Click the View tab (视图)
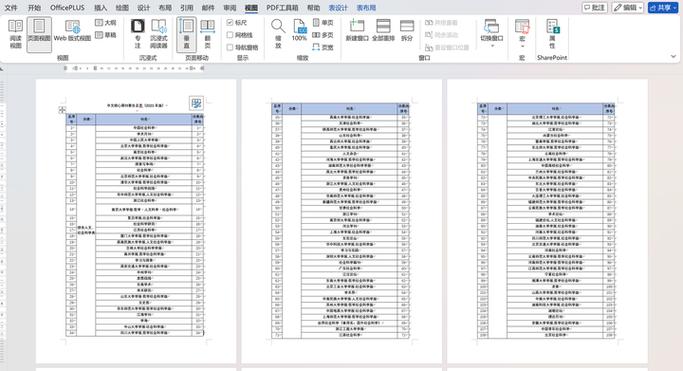The height and width of the screenshot is (371, 683). pyautogui.click(x=251, y=8)
